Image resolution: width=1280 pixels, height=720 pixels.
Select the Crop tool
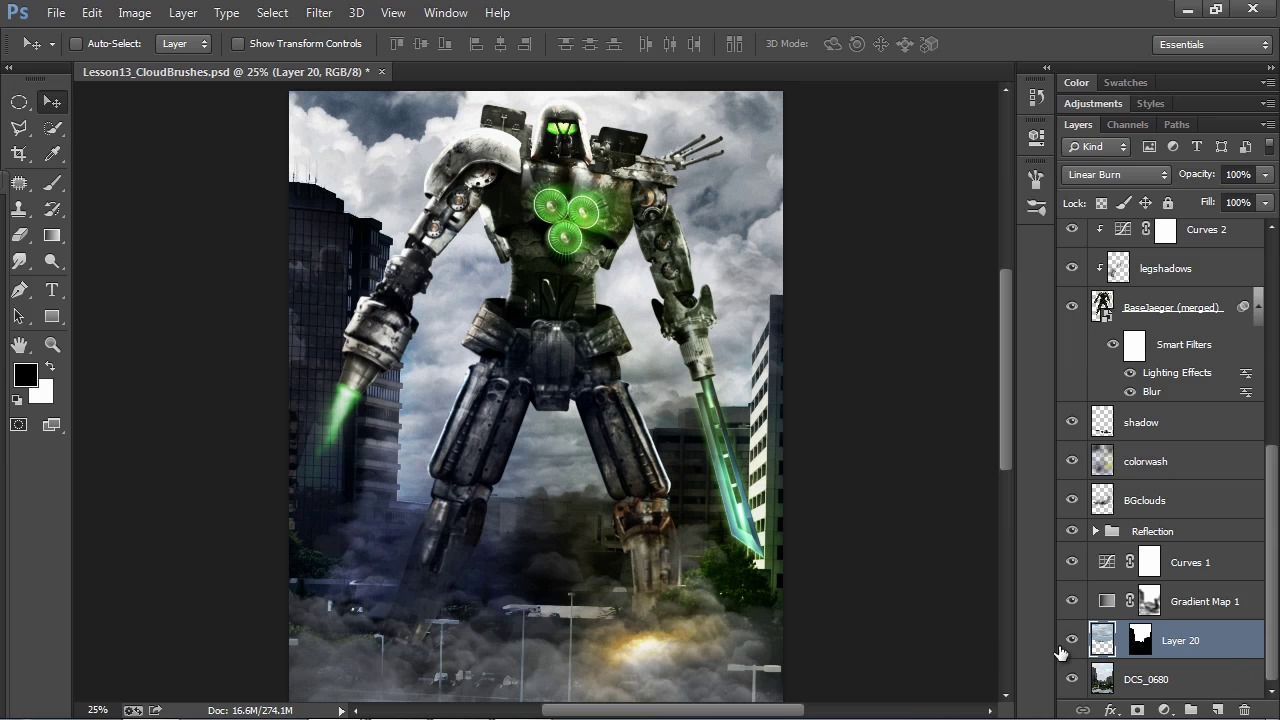click(19, 154)
